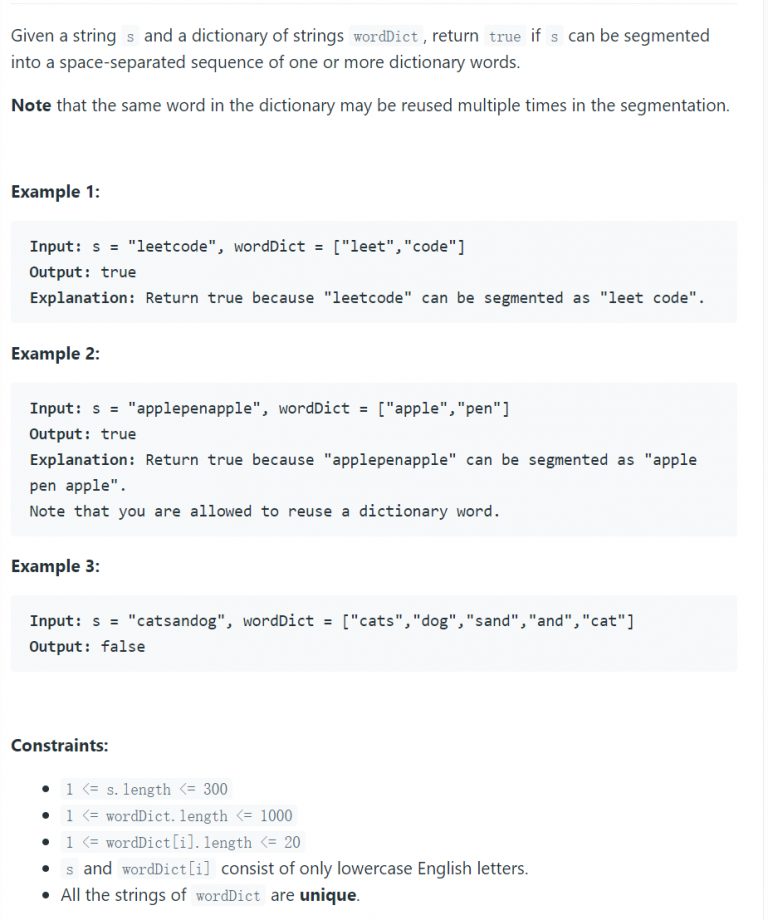Viewport: 768px width, 920px height.
Task: Click the constraint 'wordDict[i].length <= 20'
Action: [182, 842]
